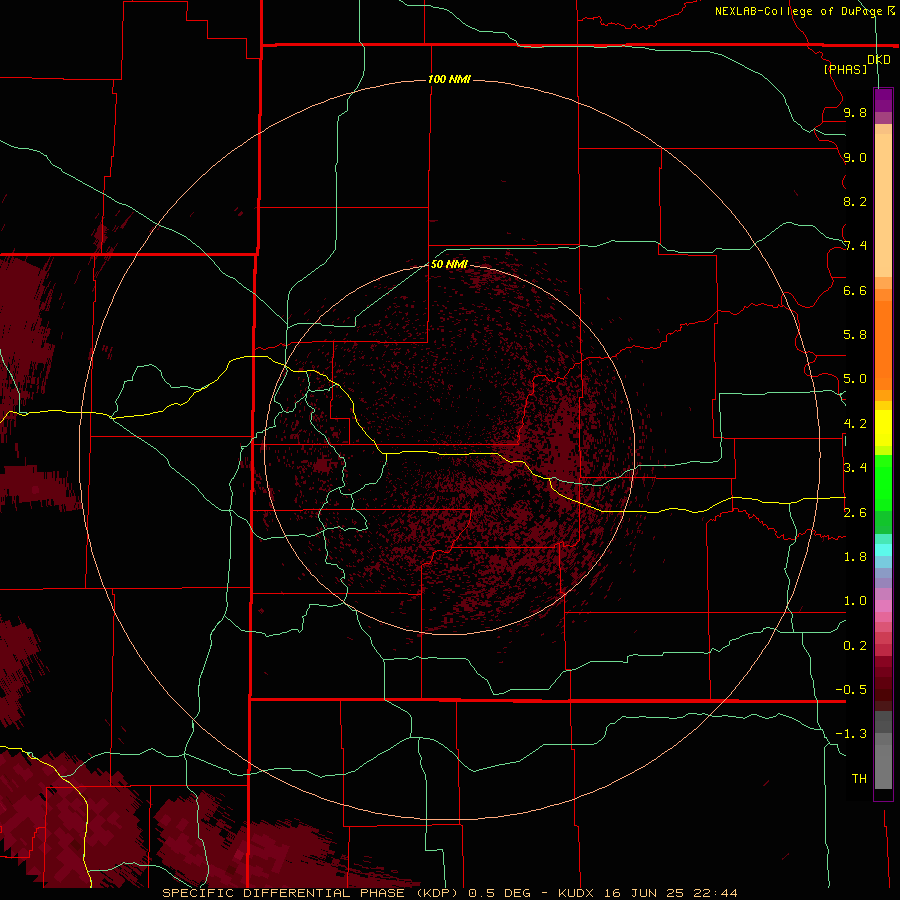Pick the cyan segment of the color scale
Image resolution: width=900 pixels, height=900 pixels.
point(883,550)
